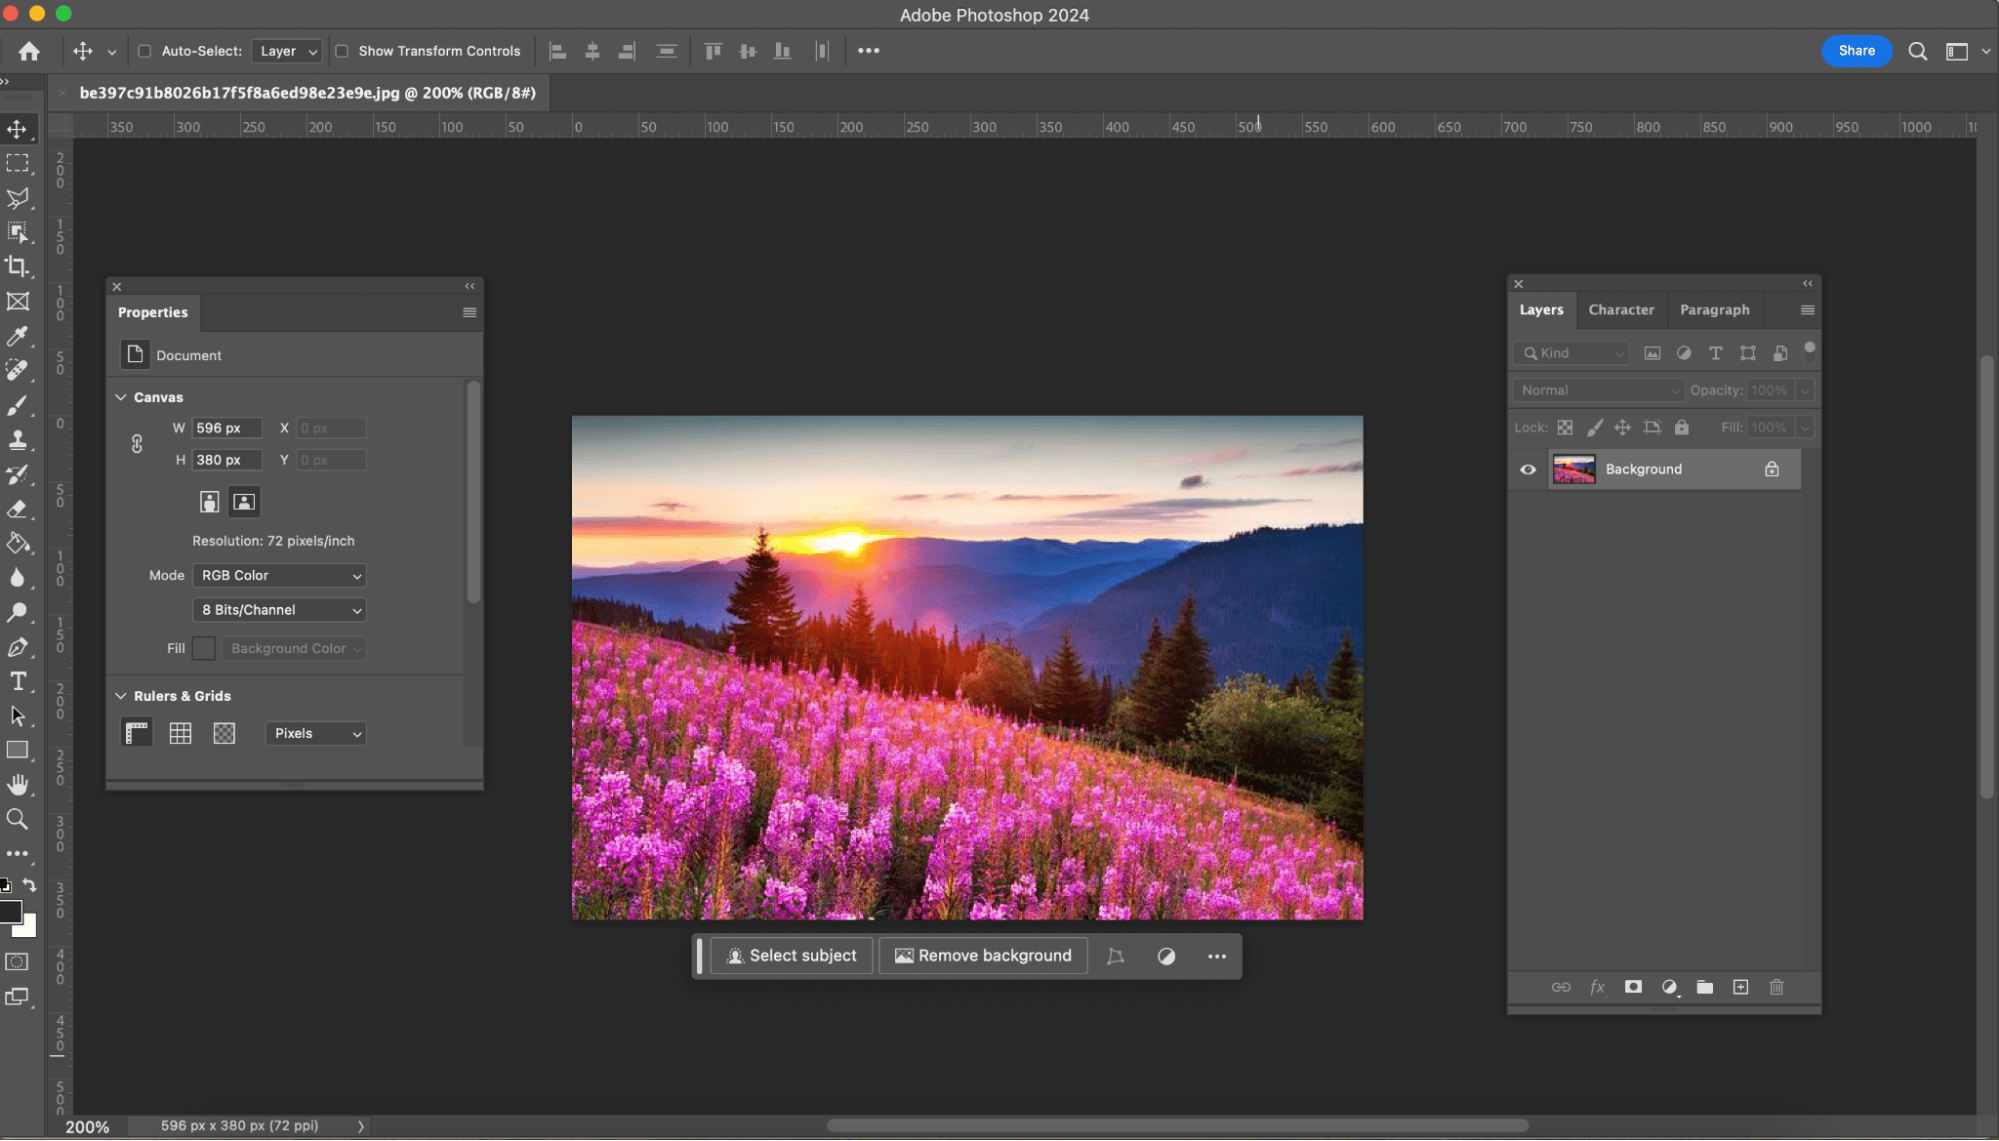Select the Rectangular Marquee tool
Viewport: 1999px width, 1141px height.
pyautogui.click(x=17, y=163)
